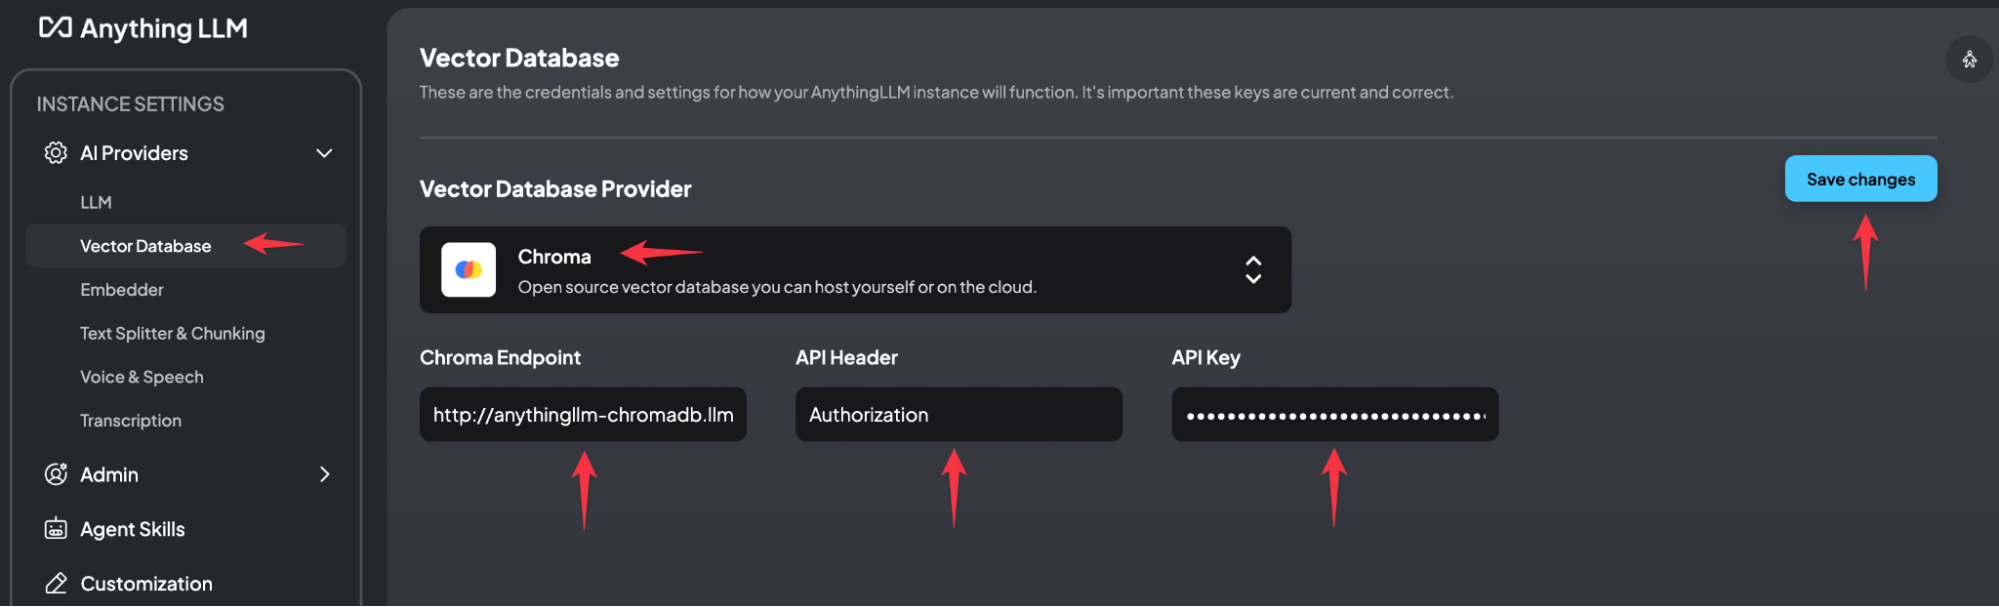Select Vector Database in sidebar

186,246
